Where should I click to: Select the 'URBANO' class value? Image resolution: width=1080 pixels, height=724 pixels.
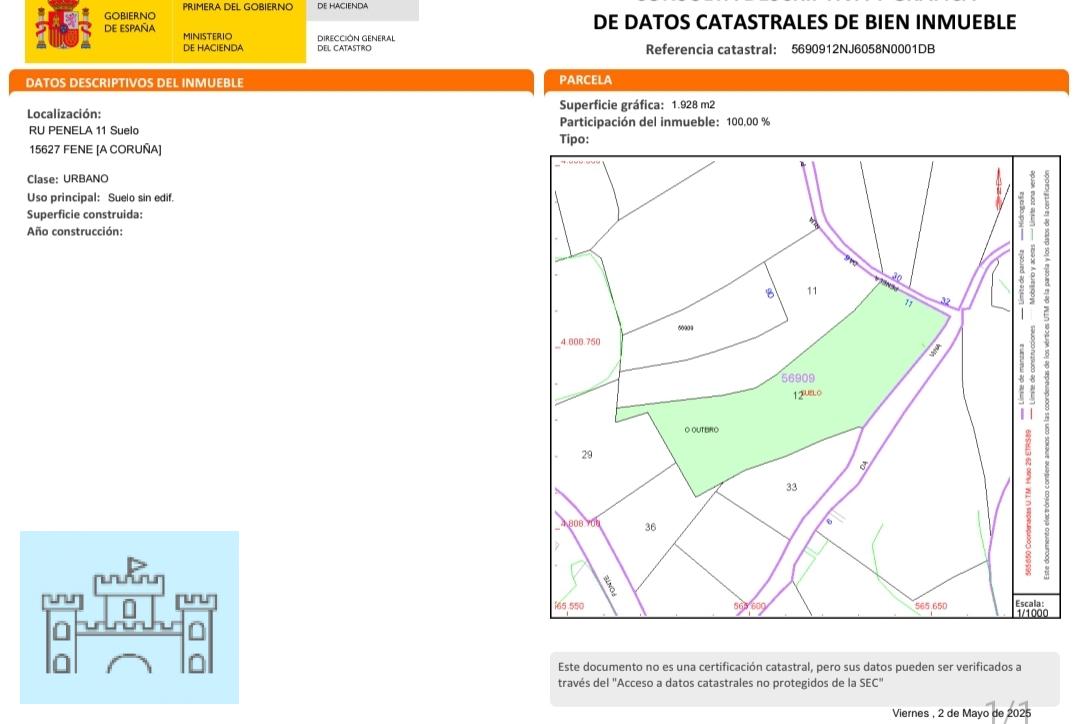[86, 178]
